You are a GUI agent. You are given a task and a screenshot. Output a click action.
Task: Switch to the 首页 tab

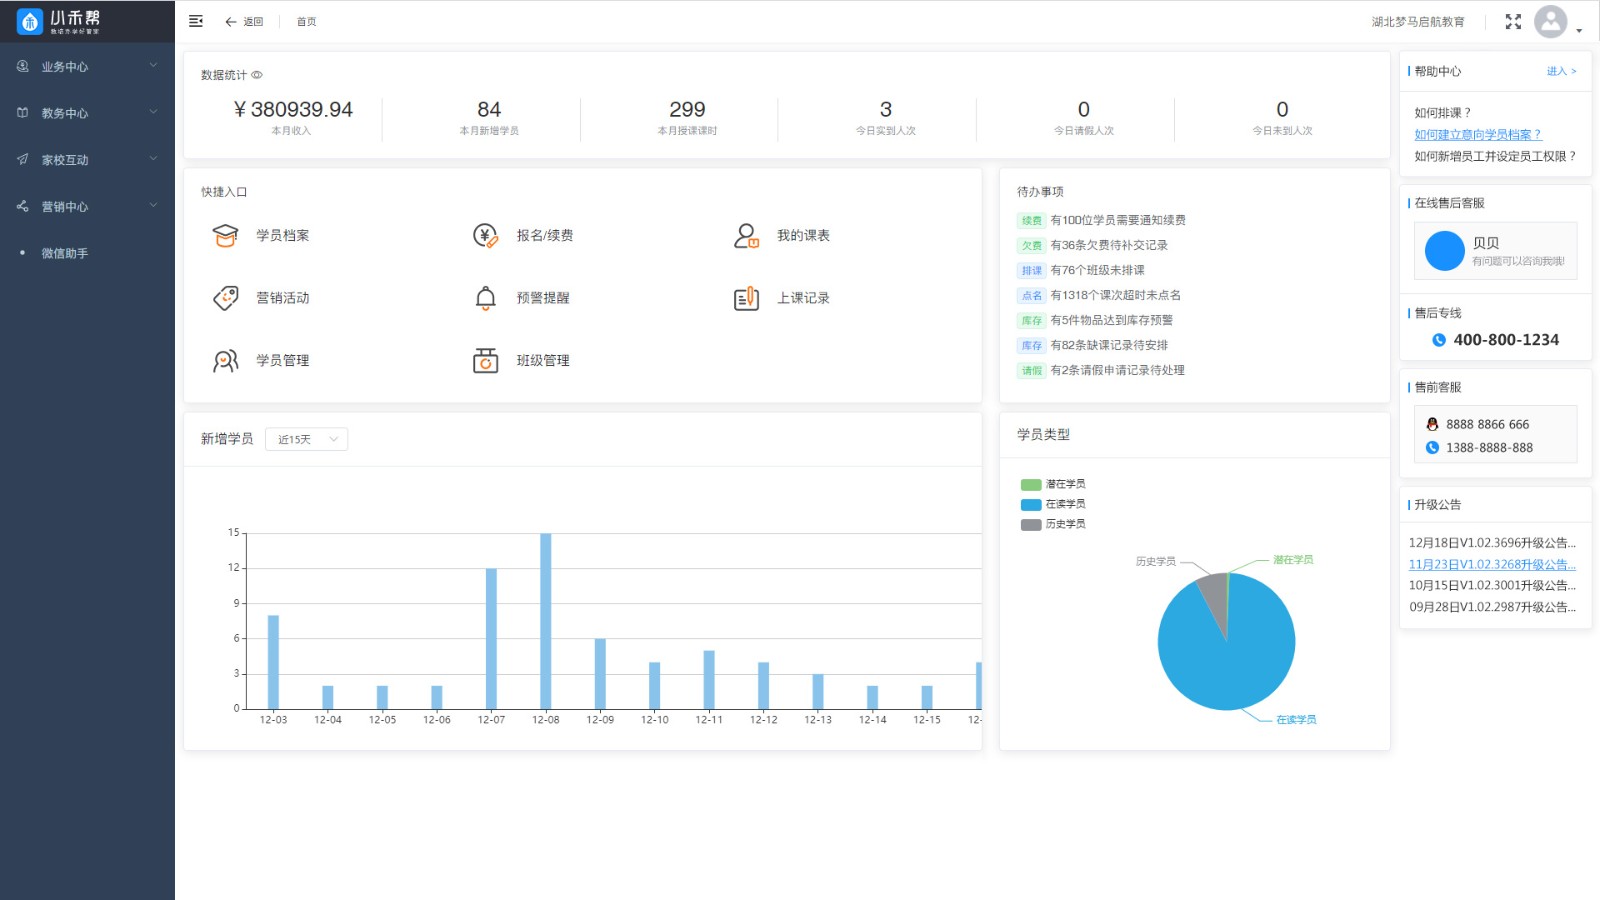pos(305,21)
